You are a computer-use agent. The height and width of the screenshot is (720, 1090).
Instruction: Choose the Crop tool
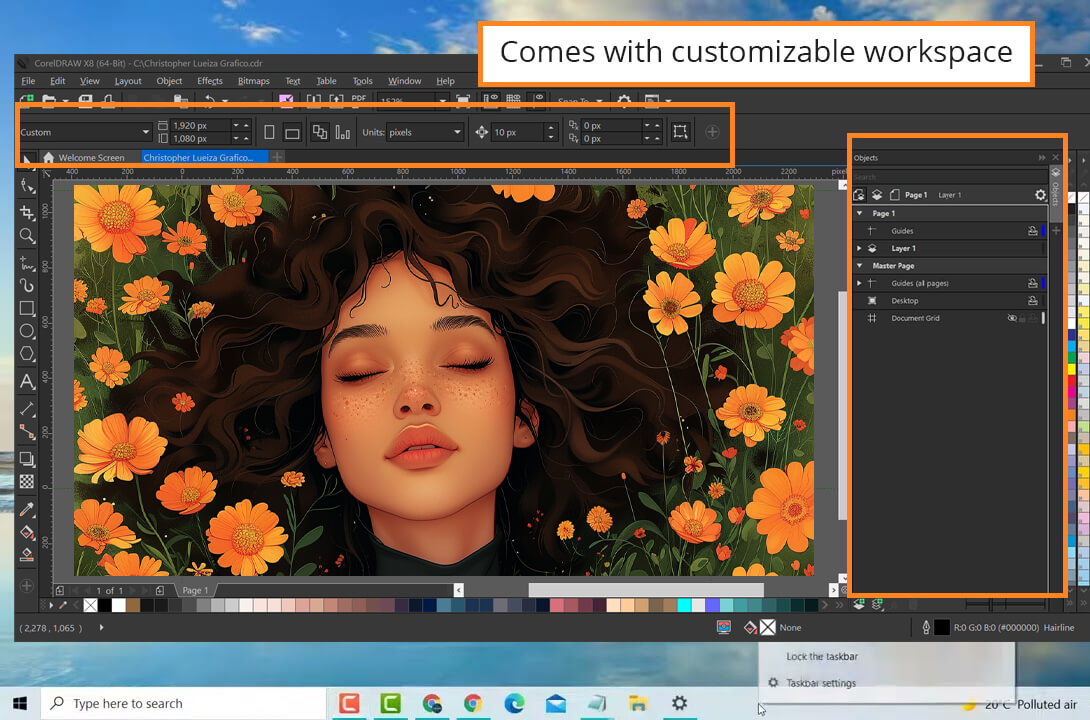point(27,212)
